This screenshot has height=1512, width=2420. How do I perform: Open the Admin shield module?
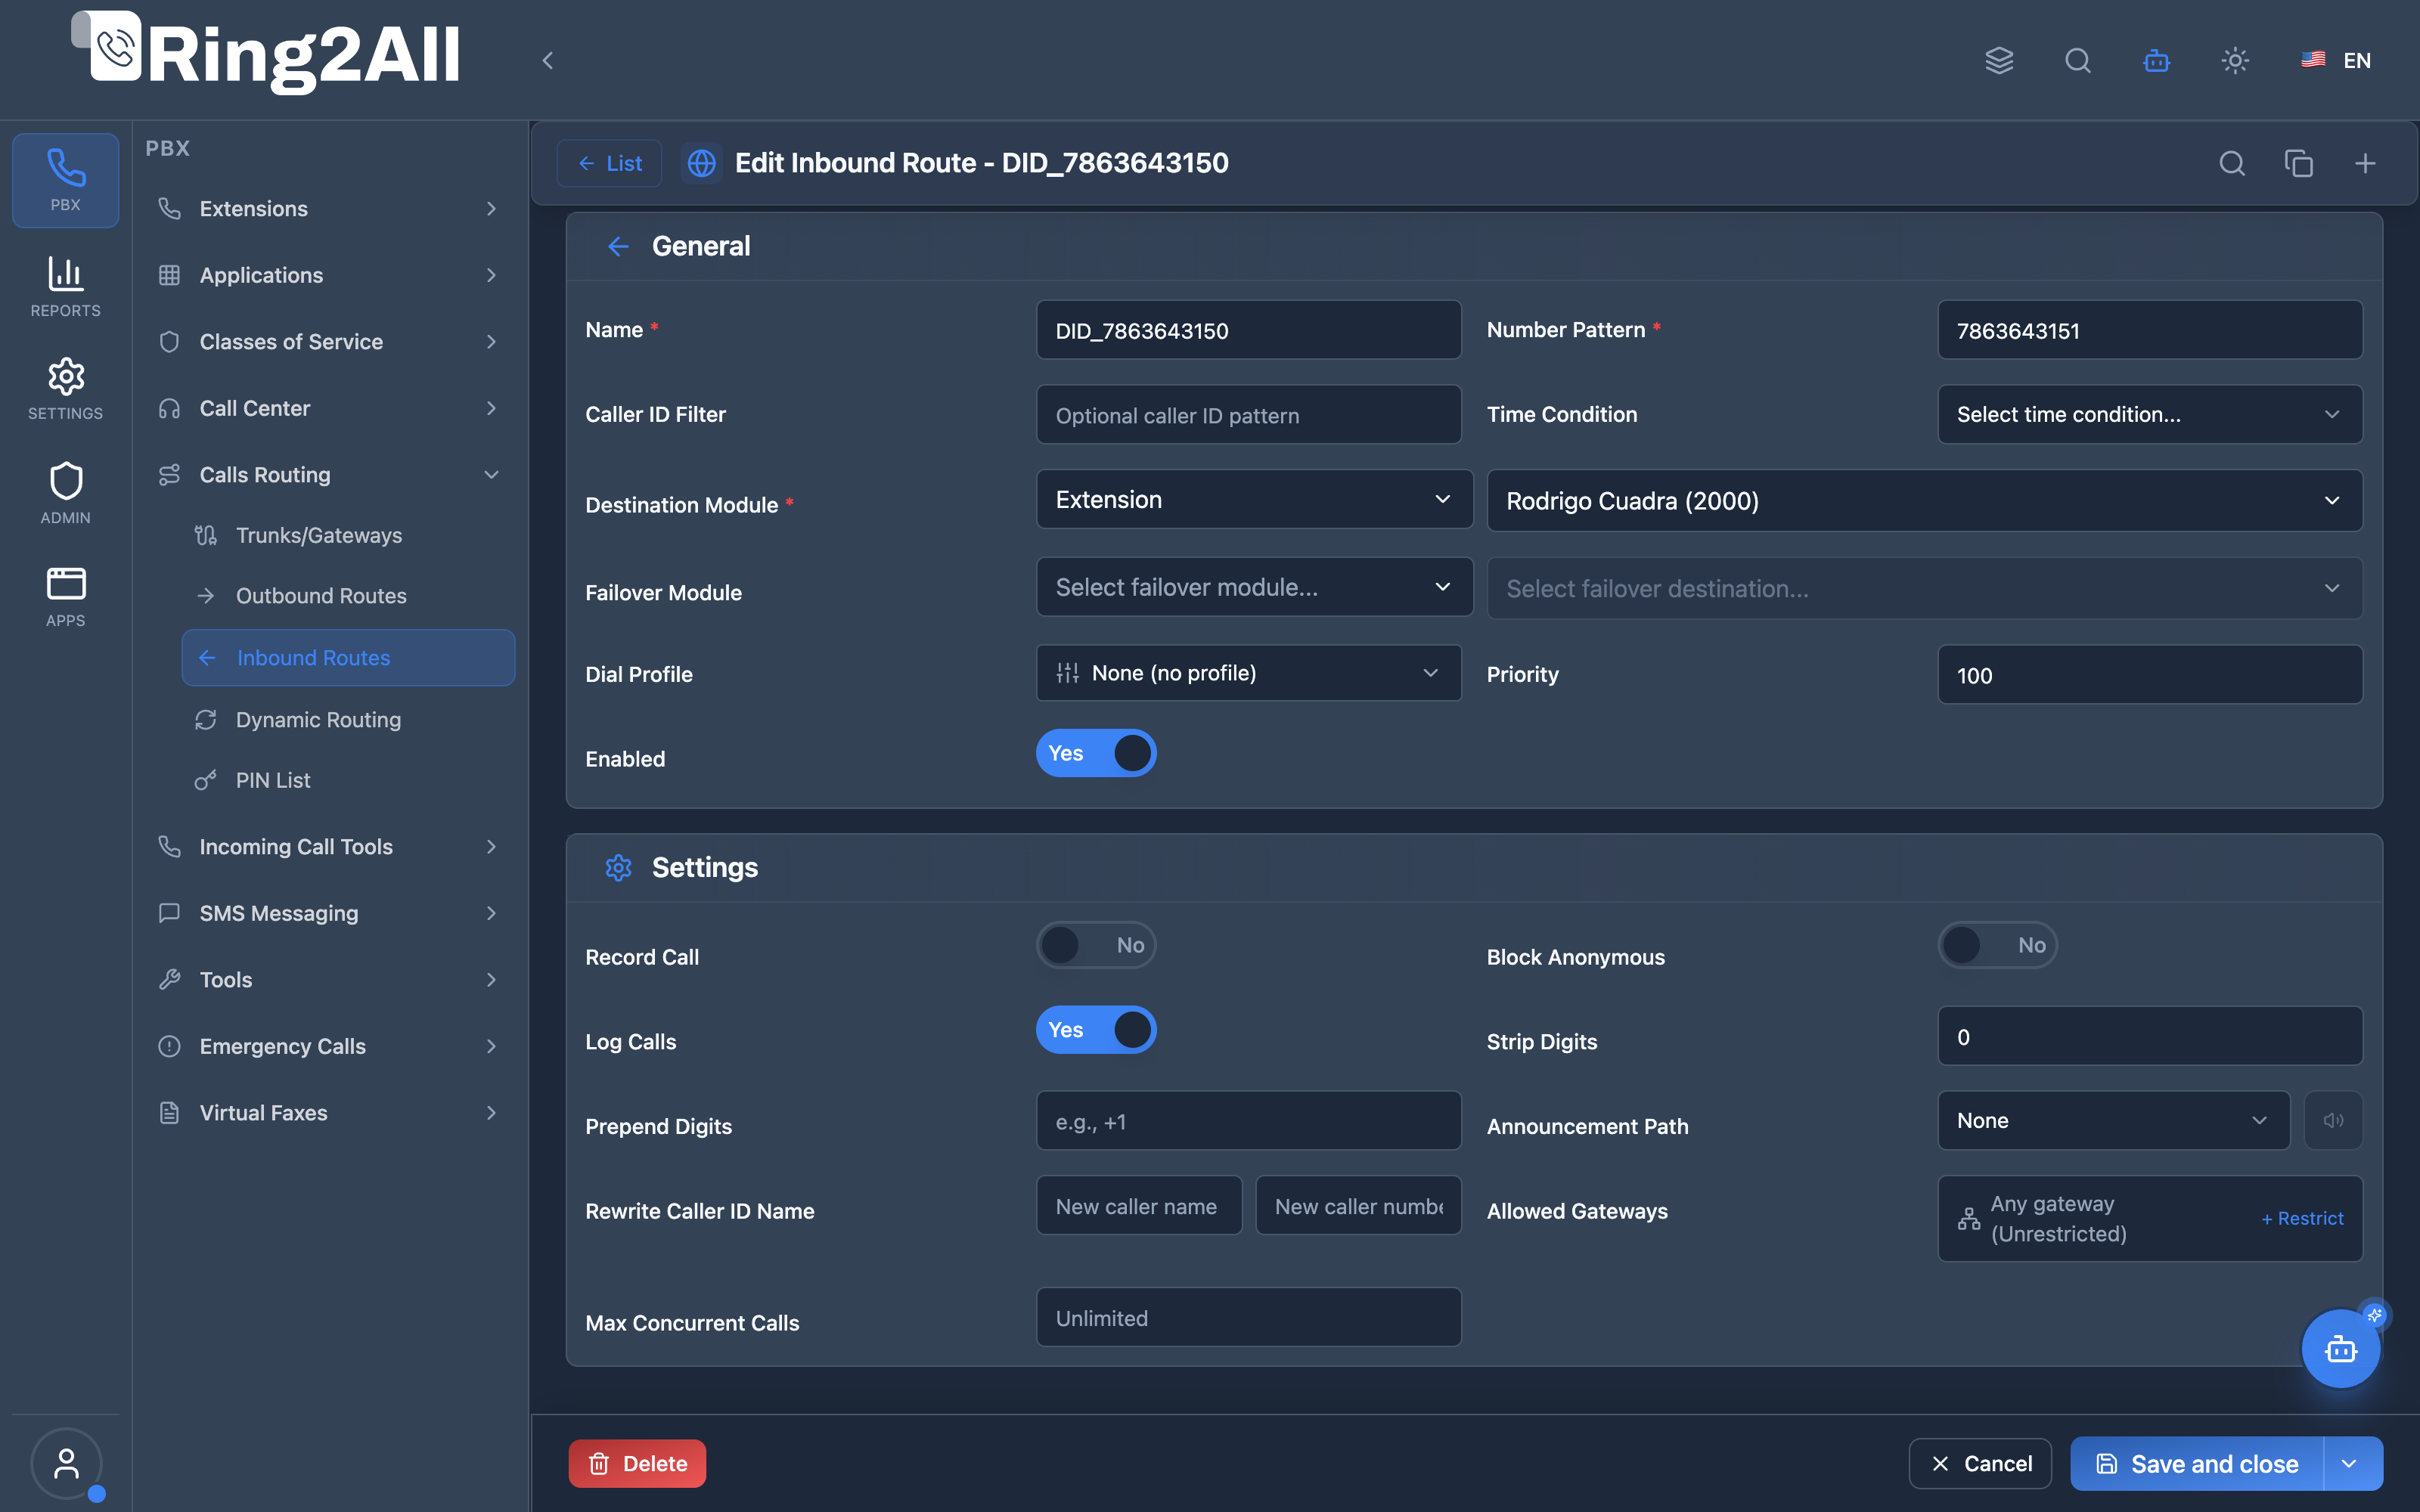65,493
